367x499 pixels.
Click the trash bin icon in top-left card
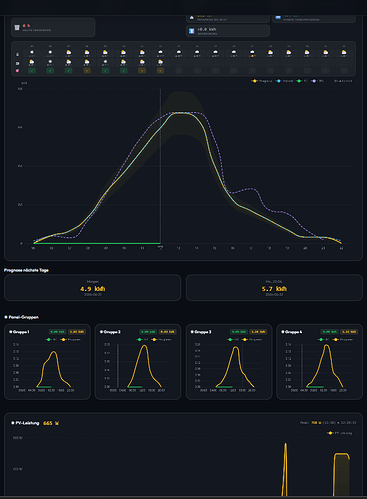click(x=17, y=28)
